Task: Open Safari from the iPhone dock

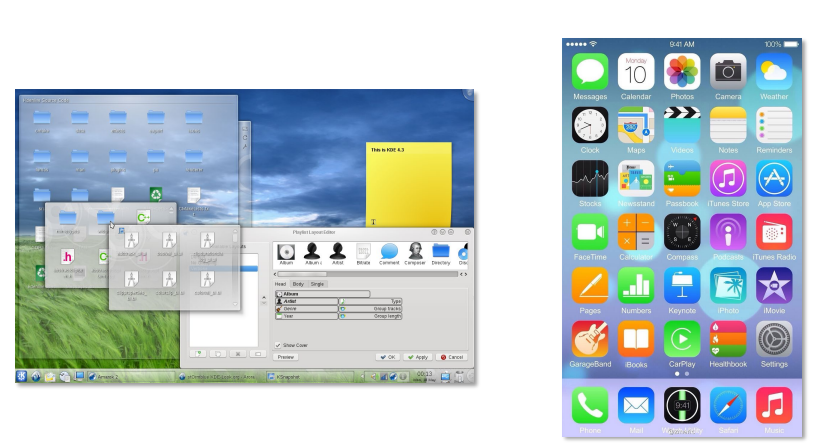Action: (728, 405)
